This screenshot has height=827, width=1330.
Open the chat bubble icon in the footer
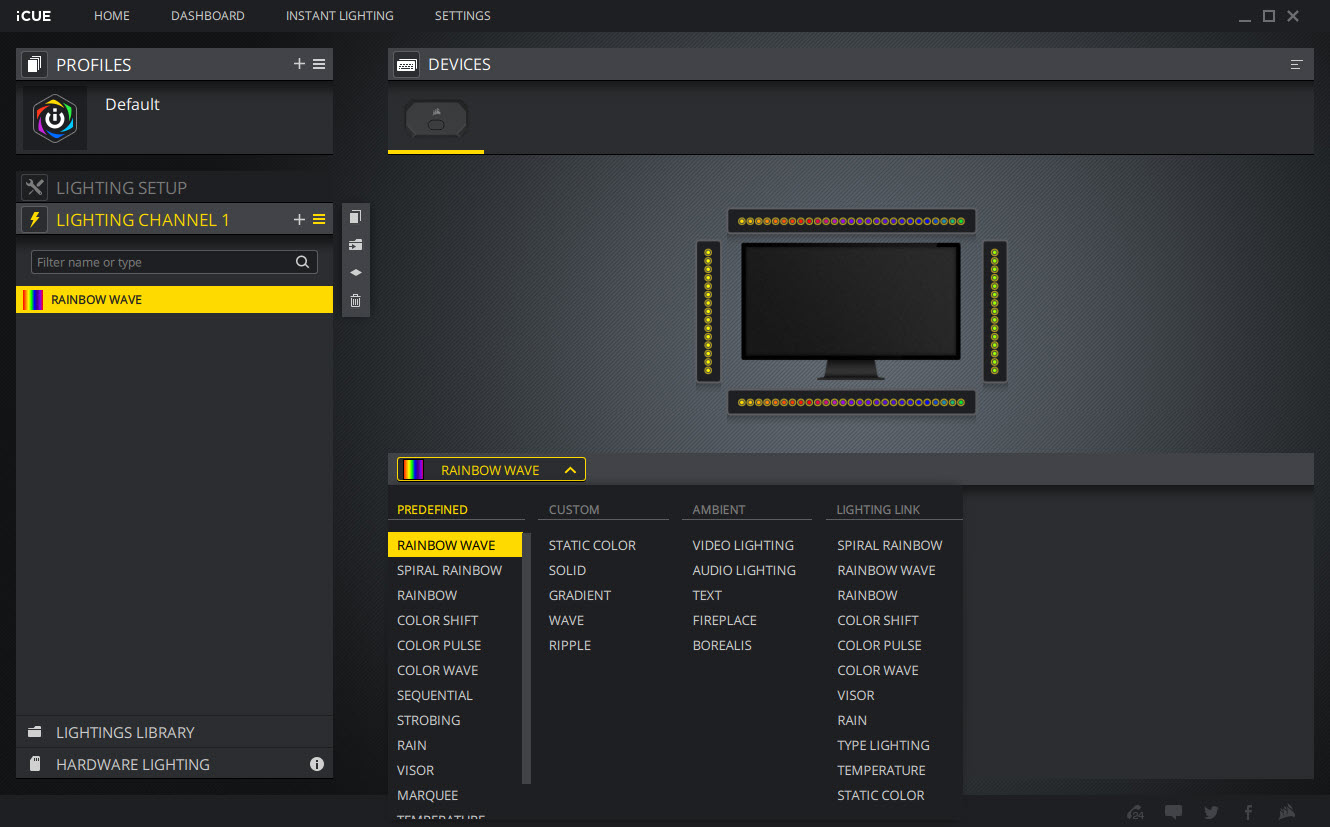pos(1174,812)
